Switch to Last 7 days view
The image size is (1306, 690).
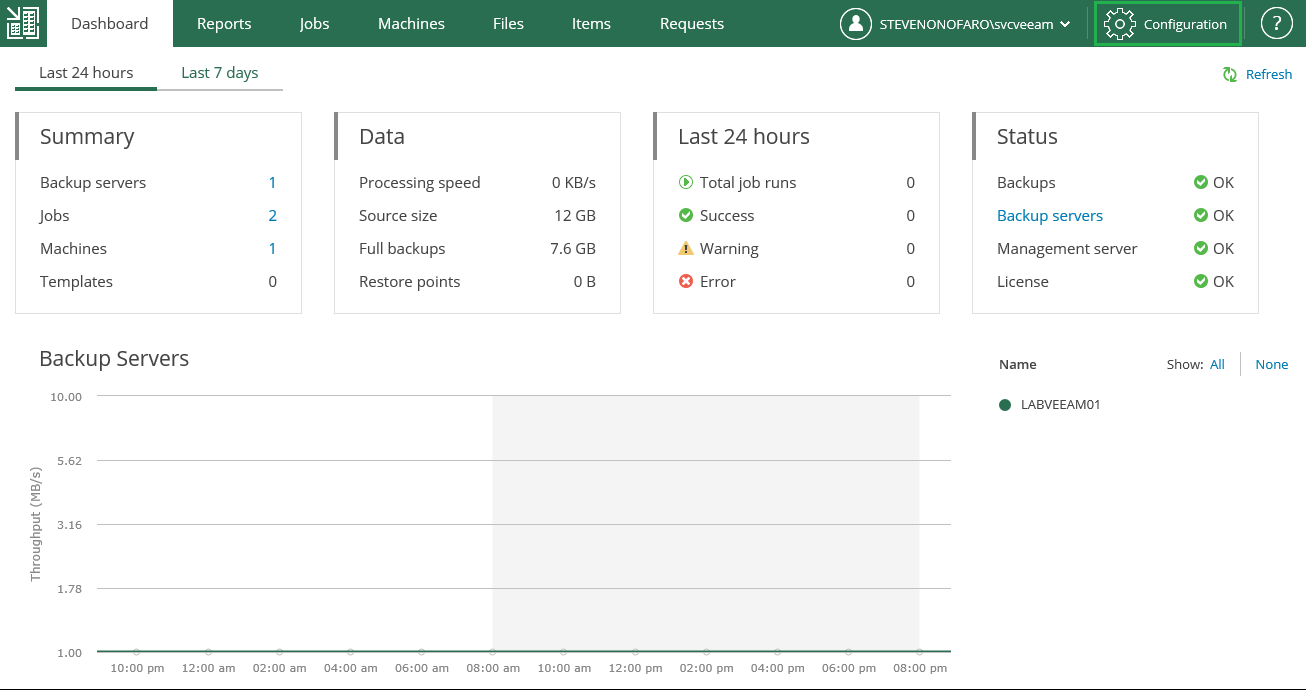(x=220, y=73)
